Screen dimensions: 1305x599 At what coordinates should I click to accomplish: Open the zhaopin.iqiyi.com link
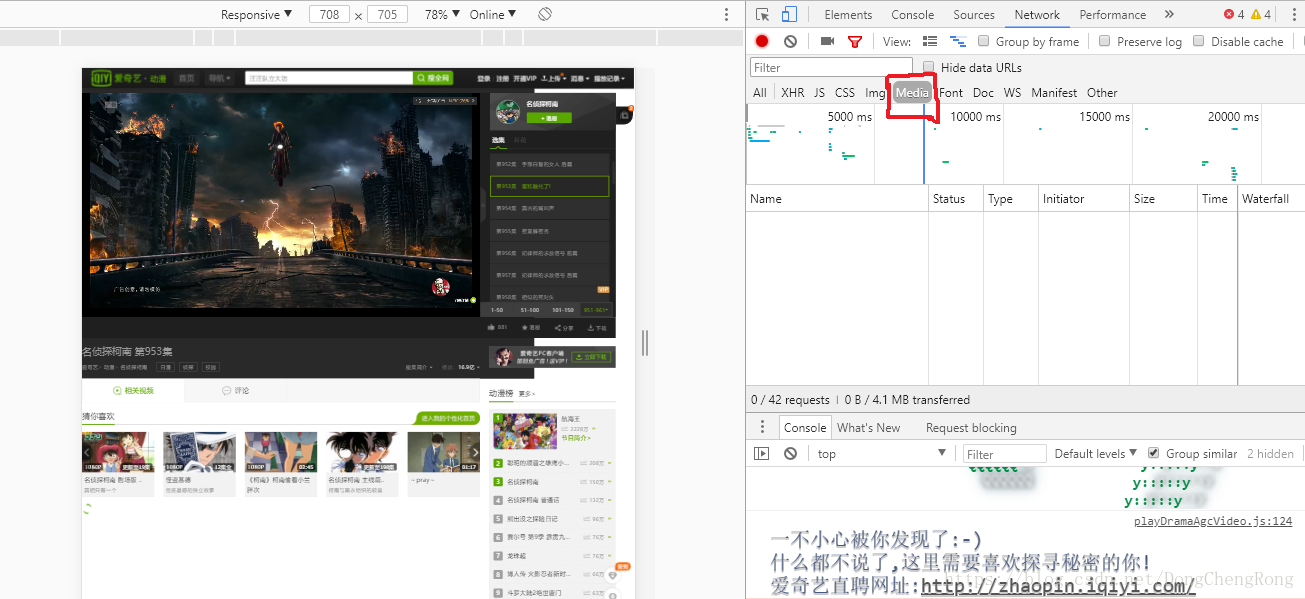pyautogui.click(x=1057, y=586)
